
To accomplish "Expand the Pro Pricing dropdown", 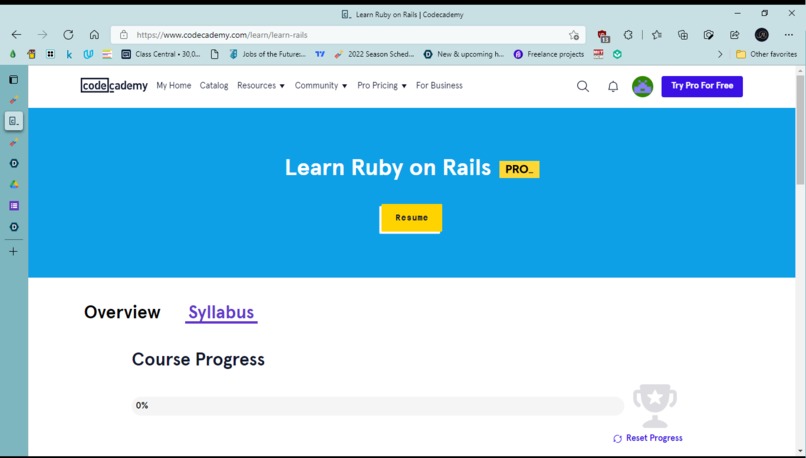I will click(x=382, y=85).
